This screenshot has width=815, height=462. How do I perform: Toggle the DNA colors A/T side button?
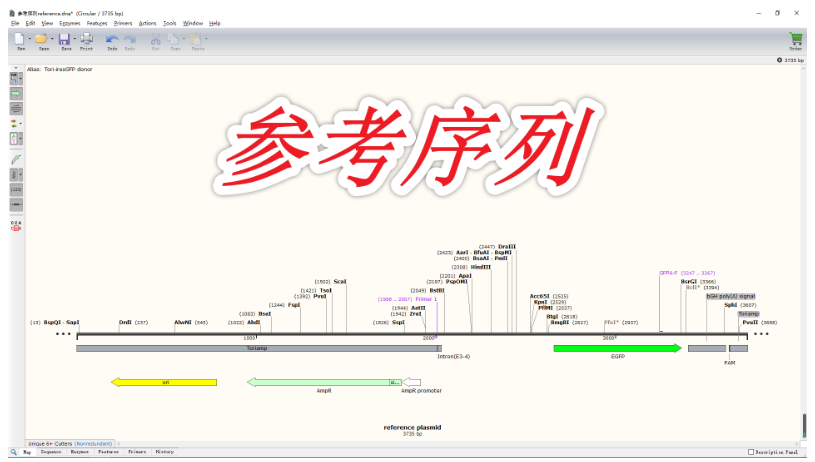14,138
